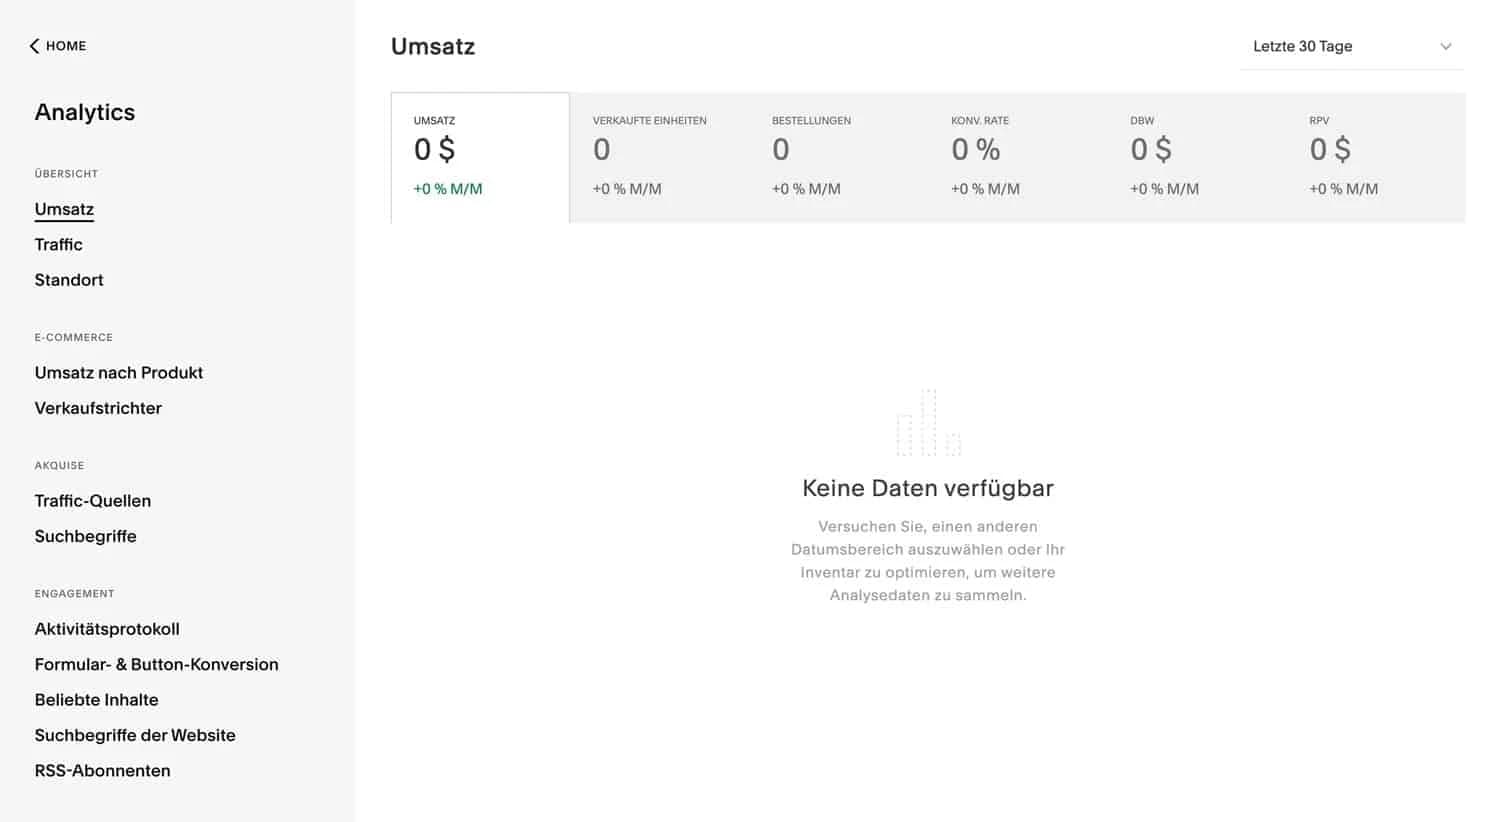View the Beliebte Inhalte report
Image resolution: width=1500 pixels, height=822 pixels.
click(x=96, y=699)
